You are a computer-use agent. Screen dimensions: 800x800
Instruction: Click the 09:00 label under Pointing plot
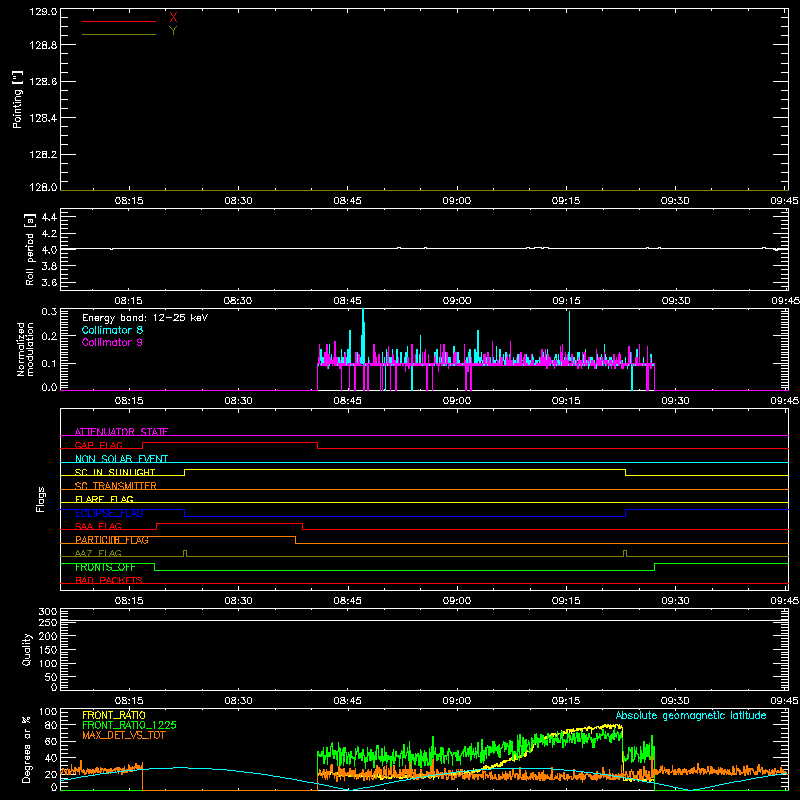tap(457, 201)
